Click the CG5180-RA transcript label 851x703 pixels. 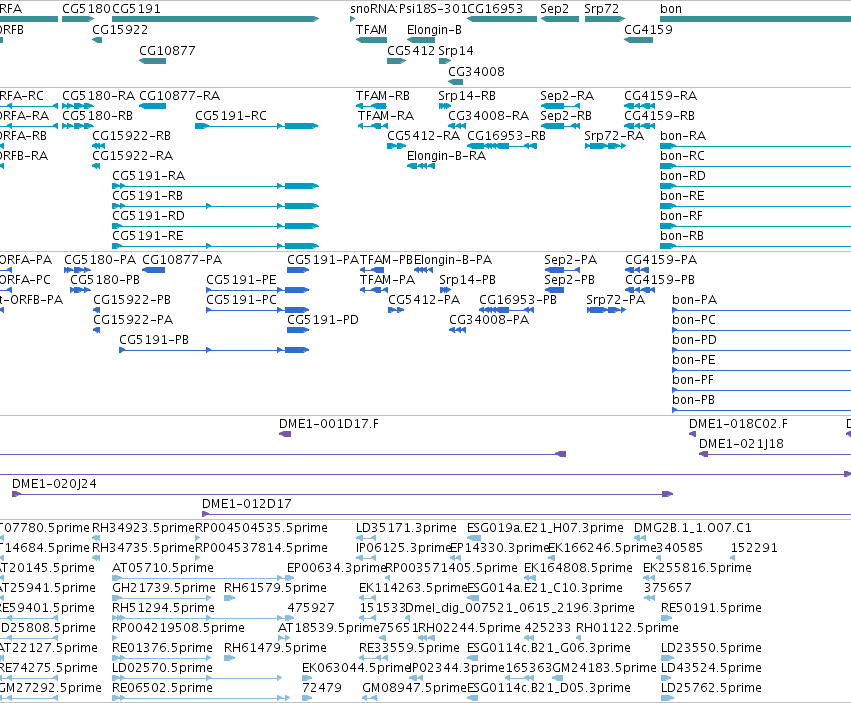click(98, 96)
